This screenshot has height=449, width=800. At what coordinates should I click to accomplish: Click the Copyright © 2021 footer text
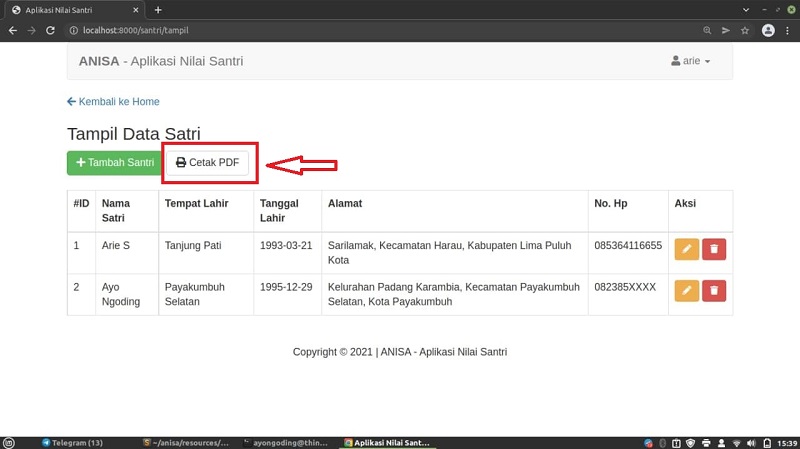click(x=399, y=352)
